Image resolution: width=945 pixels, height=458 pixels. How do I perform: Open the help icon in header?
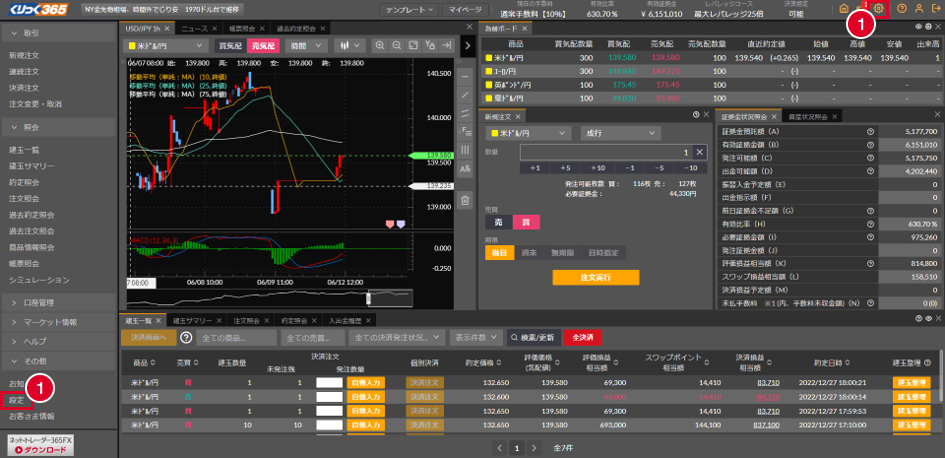[x=902, y=9]
